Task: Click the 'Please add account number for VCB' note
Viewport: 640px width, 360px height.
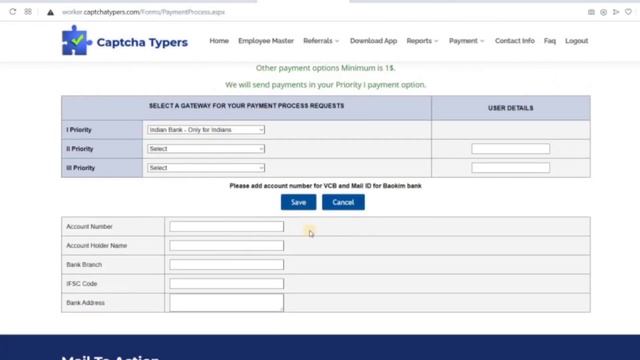Action: click(x=325, y=186)
